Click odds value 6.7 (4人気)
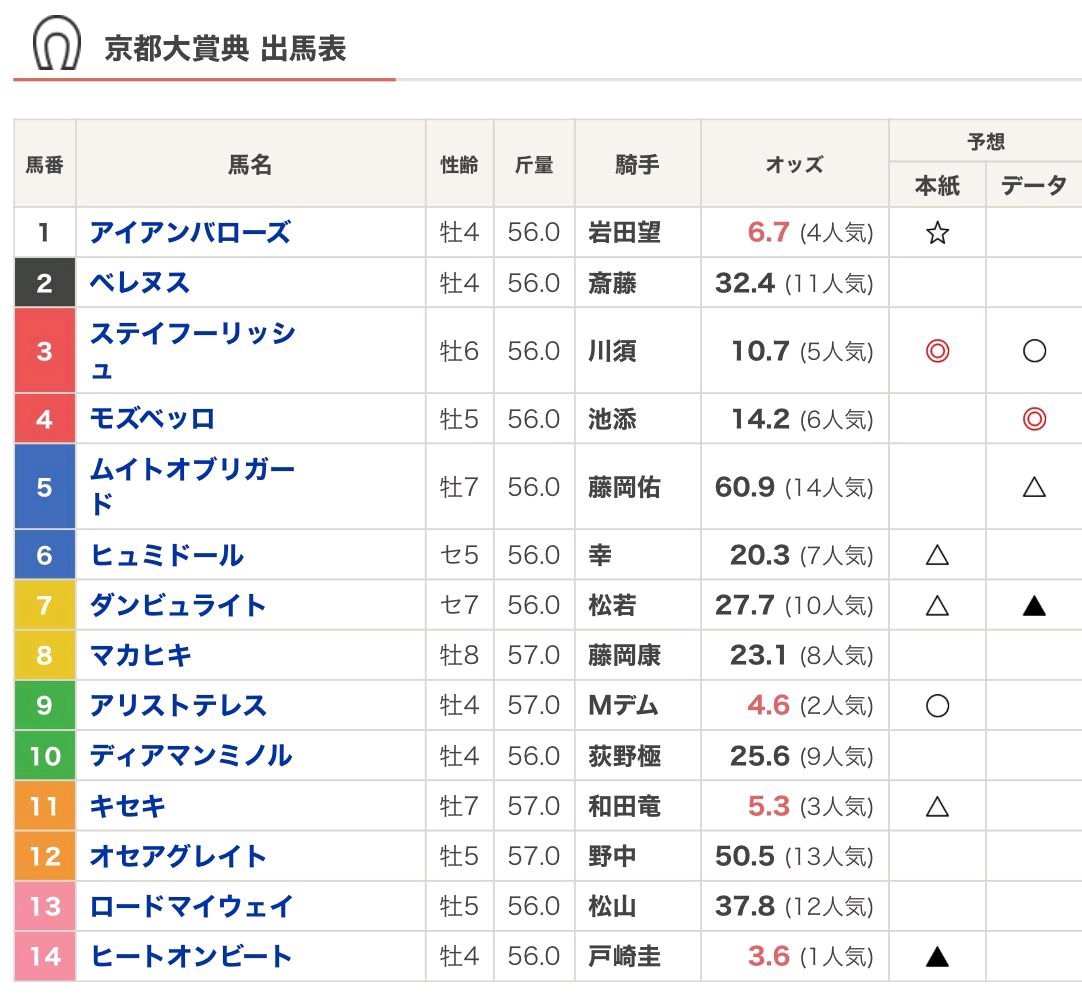 pyautogui.click(x=810, y=233)
